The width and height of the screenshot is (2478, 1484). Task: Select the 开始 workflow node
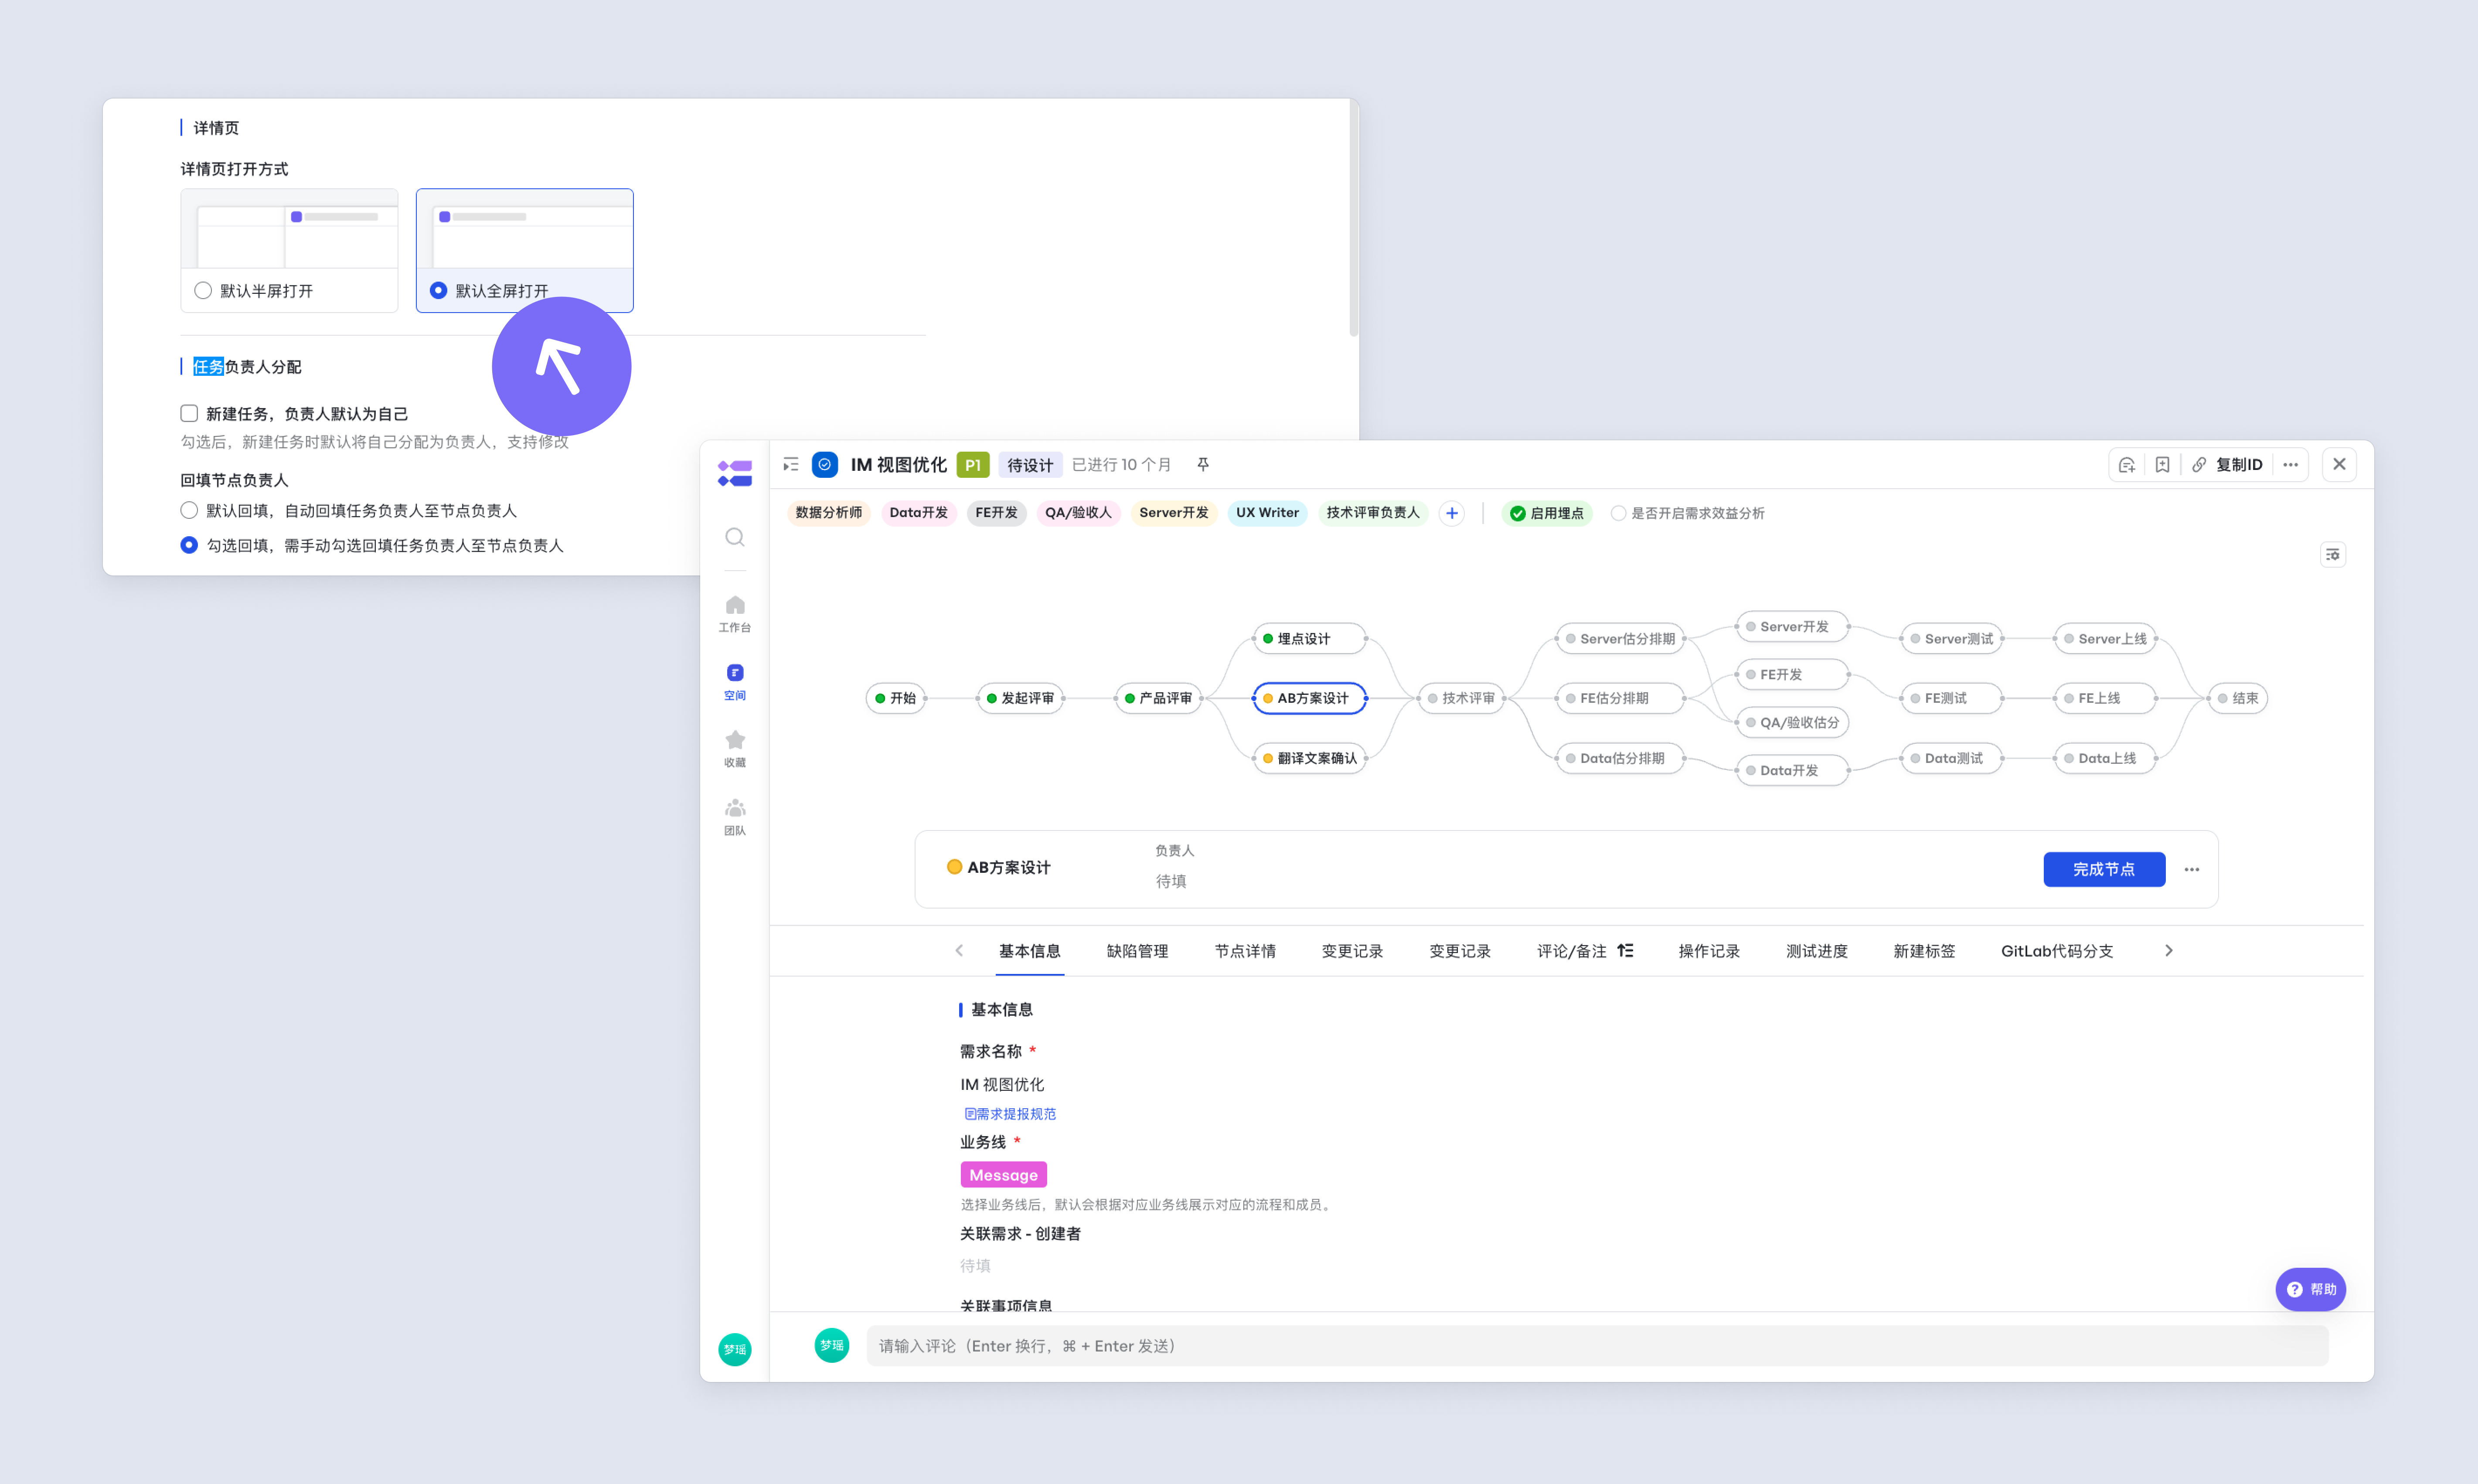pyautogui.click(x=896, y=698)
